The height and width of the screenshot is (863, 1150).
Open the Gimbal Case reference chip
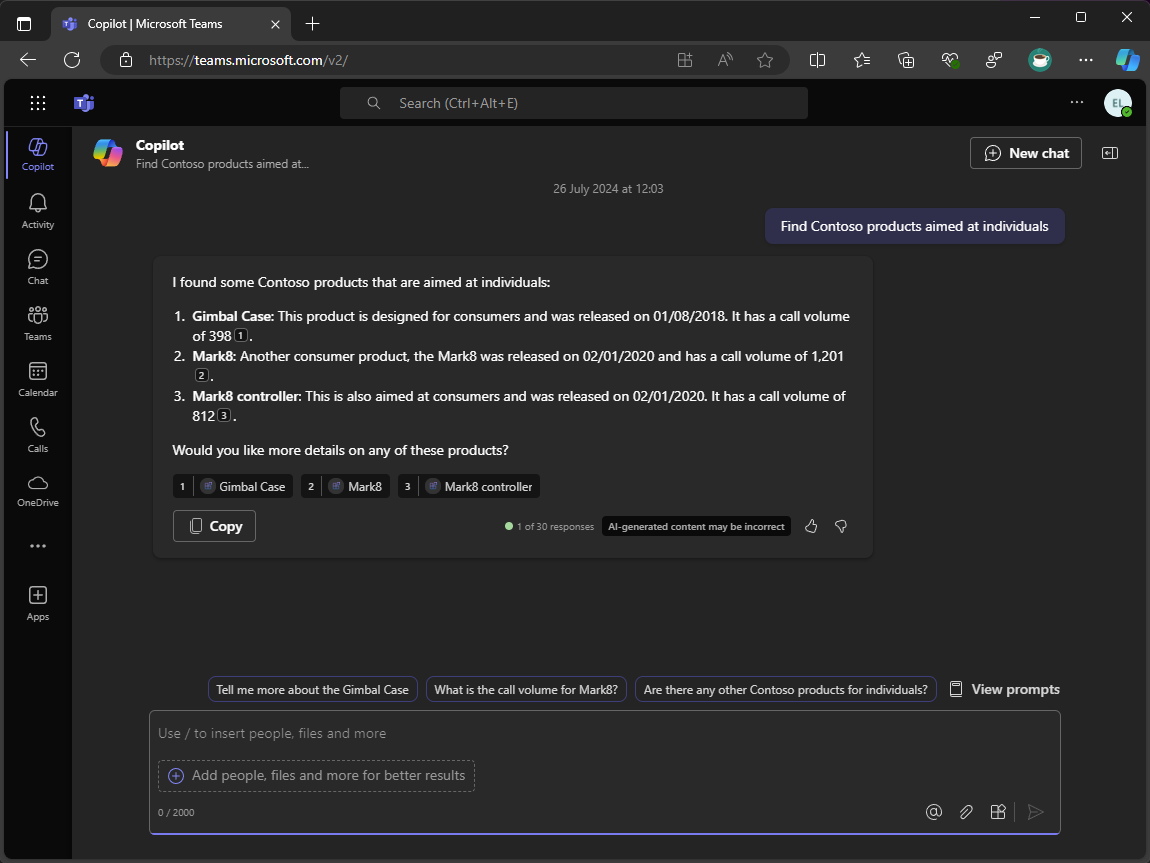click(x=232, y=486)
